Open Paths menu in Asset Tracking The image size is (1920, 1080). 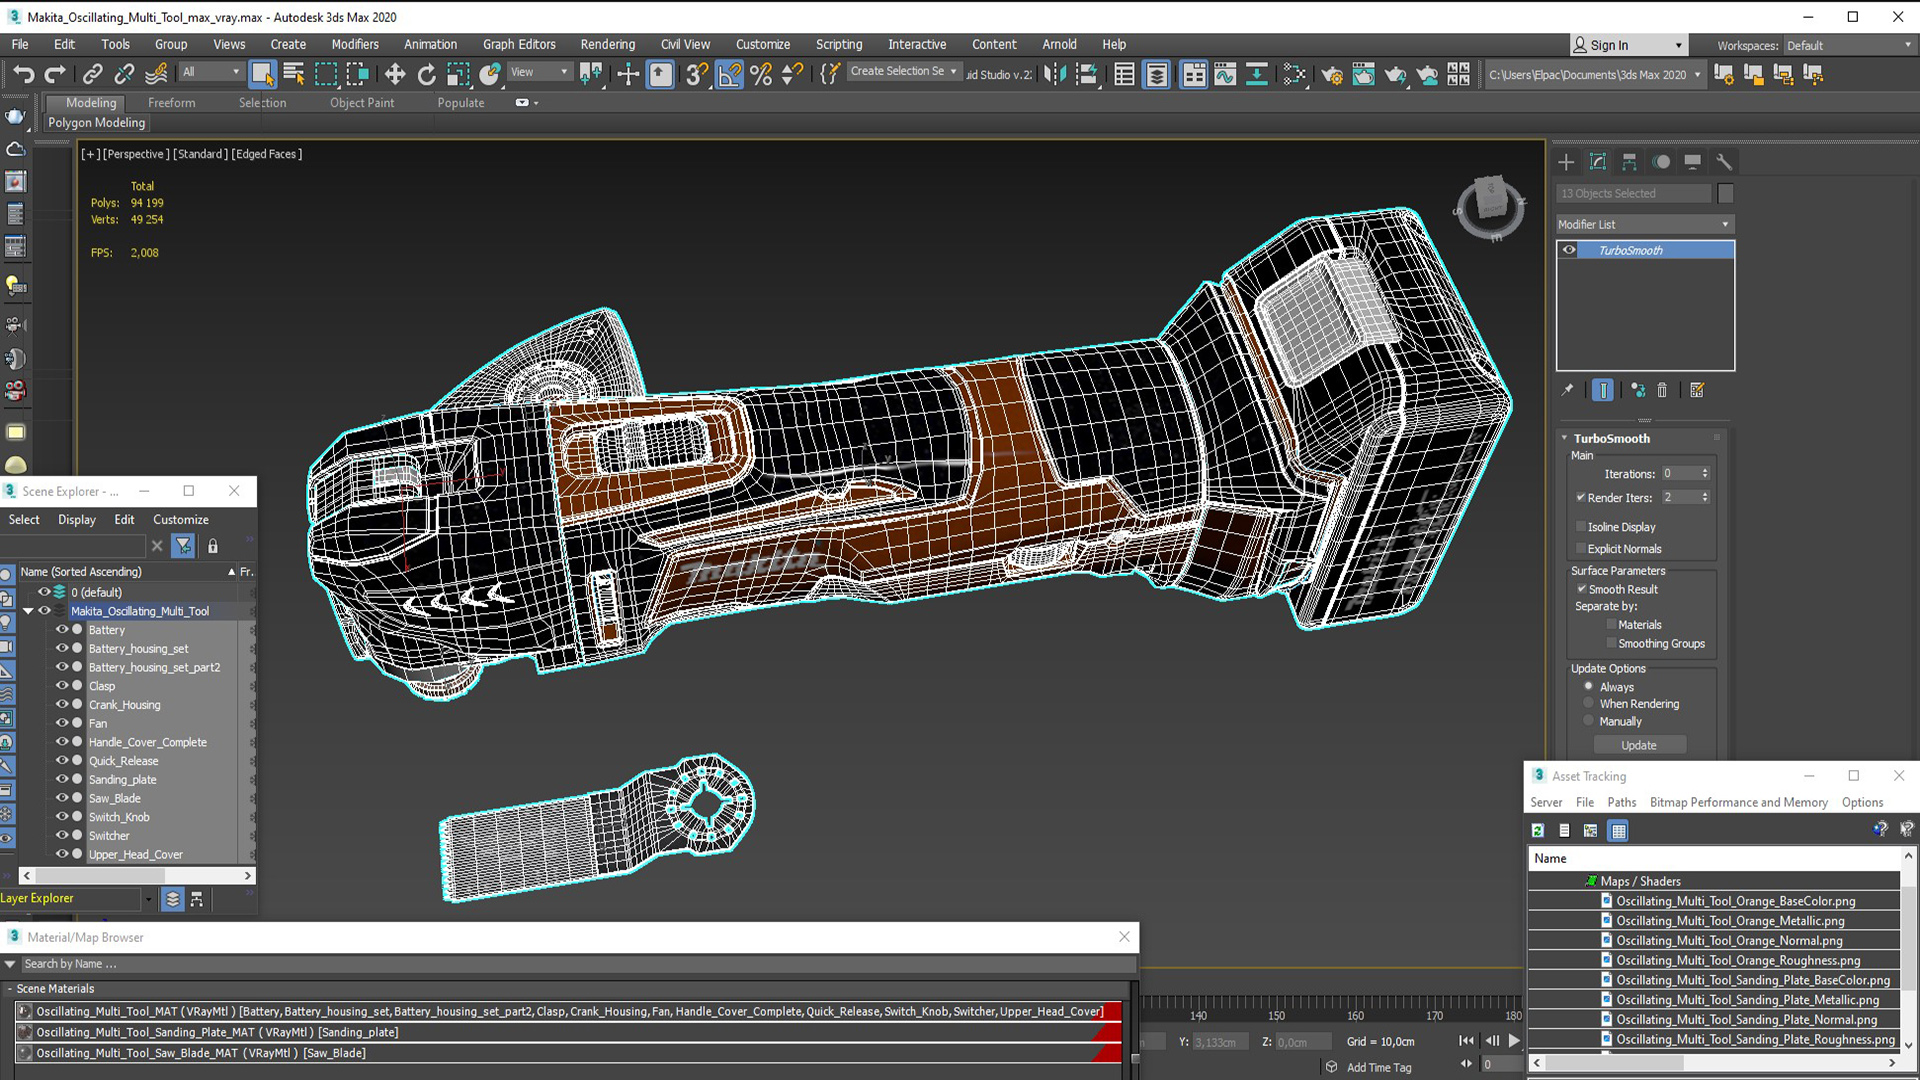tap(1621, 802)
